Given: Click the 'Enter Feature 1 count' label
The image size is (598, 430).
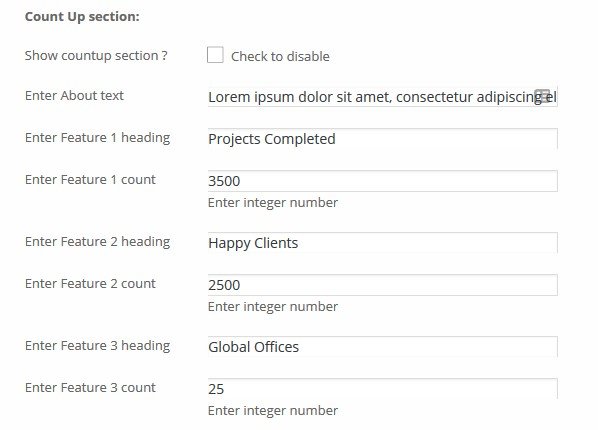Looking at the screenshot, I should pos(90,179).
